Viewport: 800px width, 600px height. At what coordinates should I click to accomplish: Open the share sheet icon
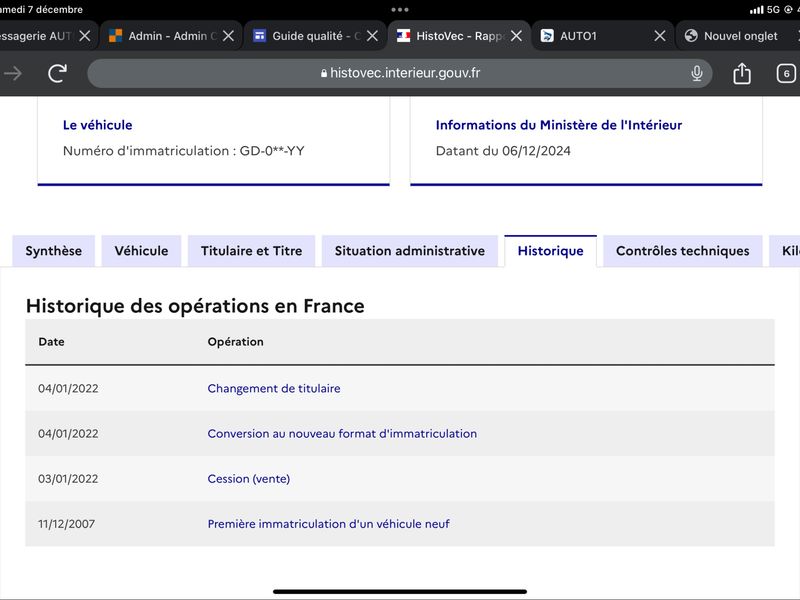tap(742, 73)
